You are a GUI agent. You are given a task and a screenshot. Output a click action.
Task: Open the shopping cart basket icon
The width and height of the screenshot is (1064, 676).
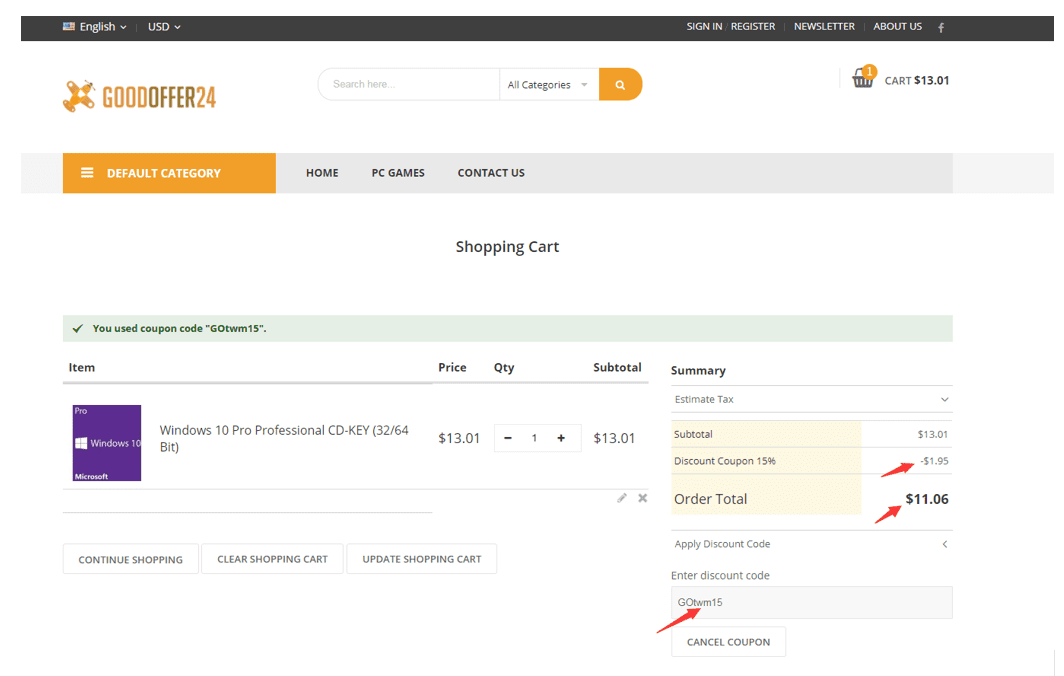pos(864,77)
